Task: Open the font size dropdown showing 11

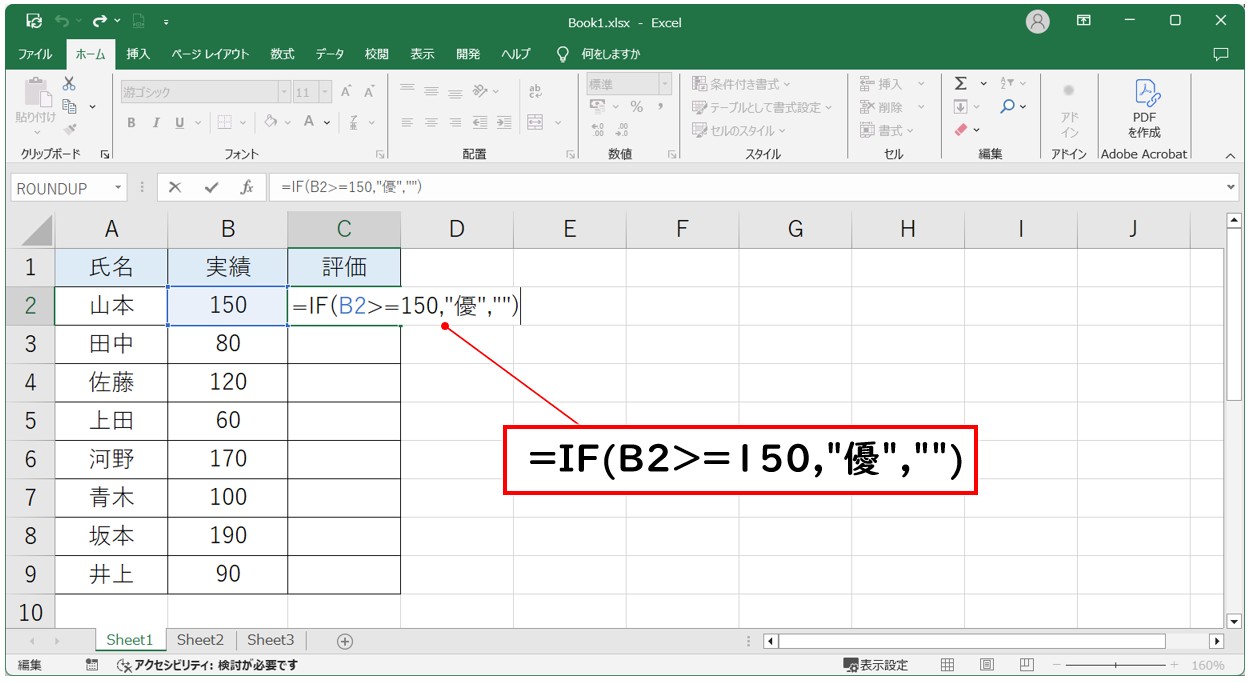Action: (x=325, y=92)
